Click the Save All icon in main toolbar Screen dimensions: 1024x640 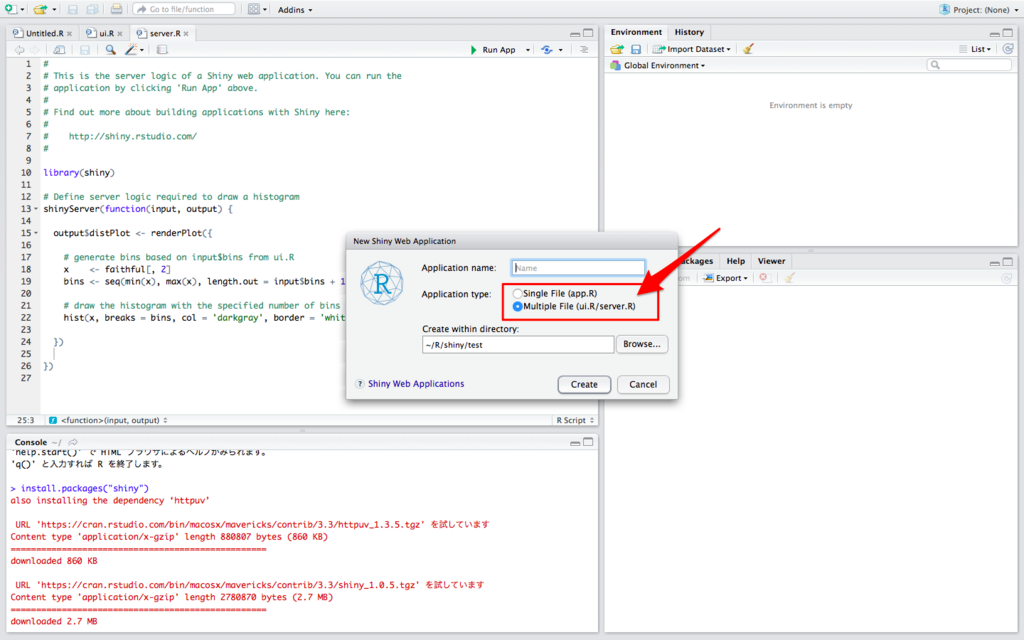(x=92, y=9)
